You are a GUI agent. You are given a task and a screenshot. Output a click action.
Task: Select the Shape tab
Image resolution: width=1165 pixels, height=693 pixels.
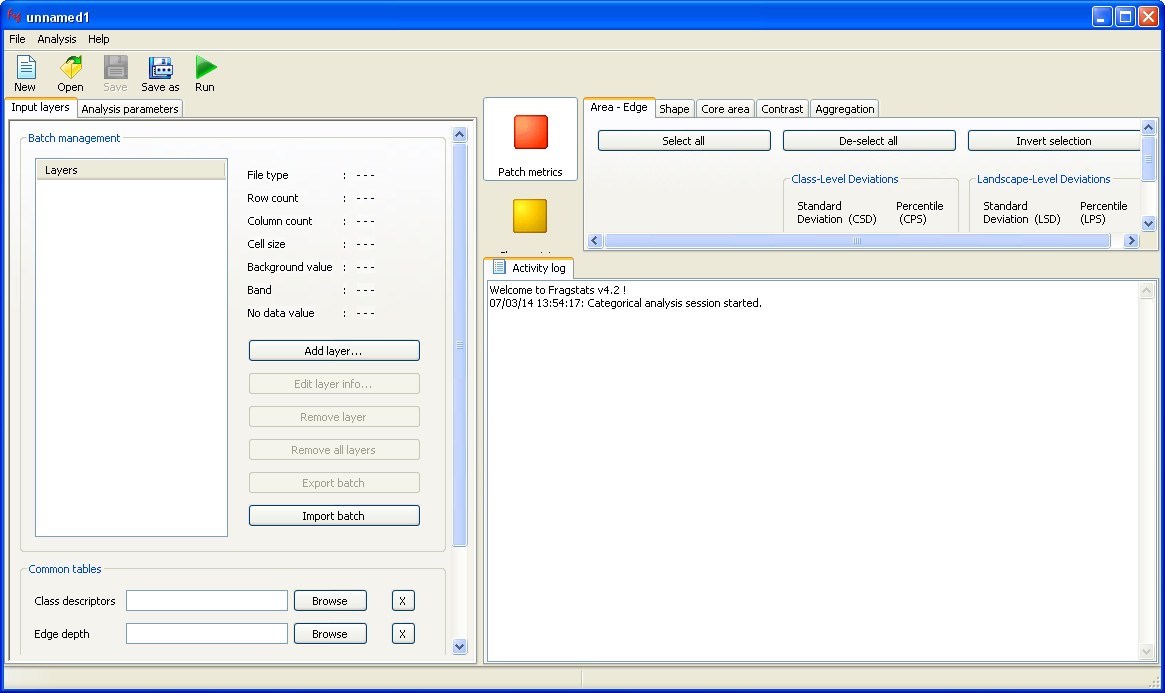[x=674, y=108]
